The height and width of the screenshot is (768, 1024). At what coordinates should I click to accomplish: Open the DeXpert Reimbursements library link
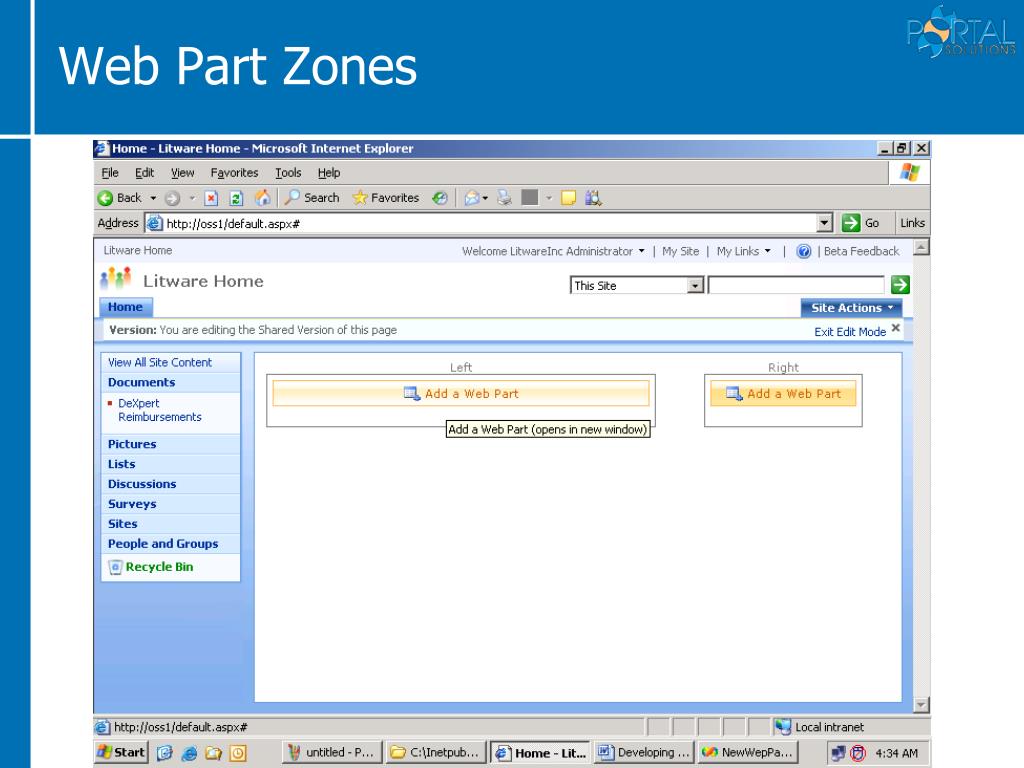159,410
